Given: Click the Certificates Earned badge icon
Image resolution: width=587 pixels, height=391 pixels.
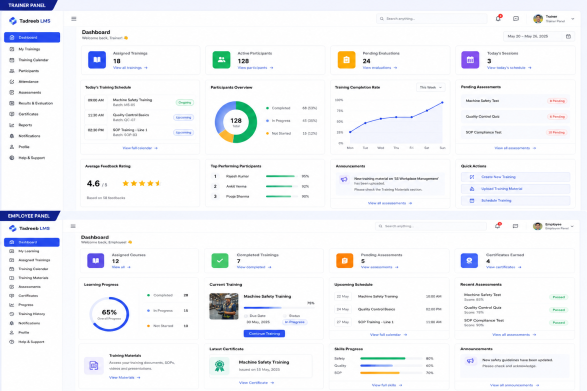Looking at the screenshot, I should coord(469,261).
